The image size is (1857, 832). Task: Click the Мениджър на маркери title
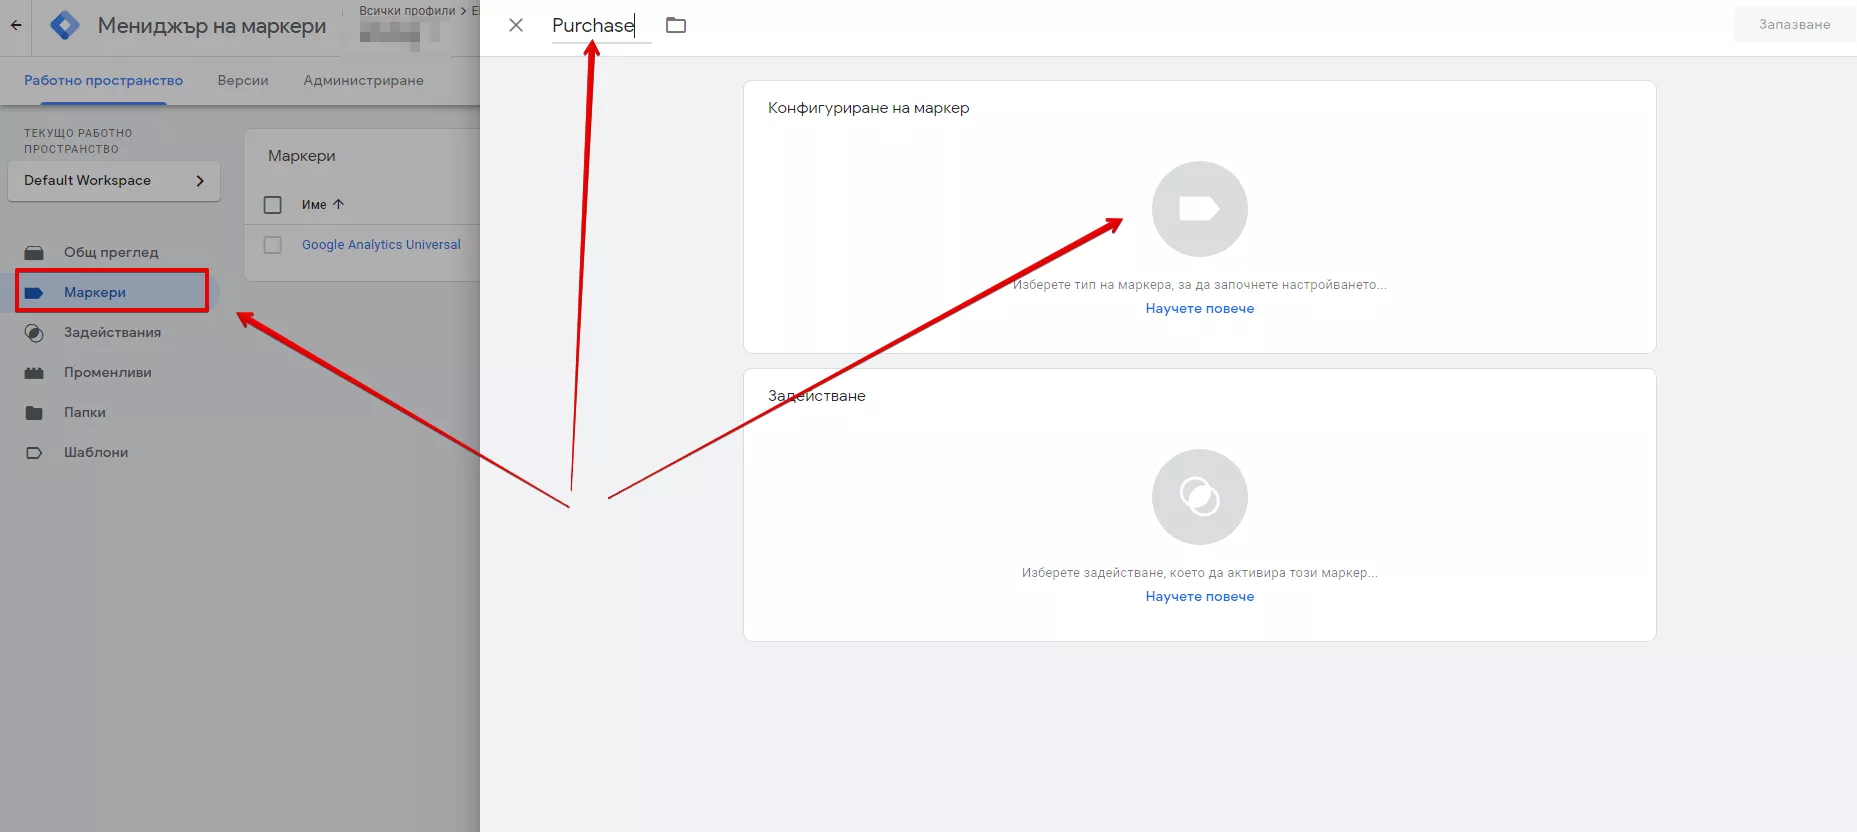[x=212, y=26]
